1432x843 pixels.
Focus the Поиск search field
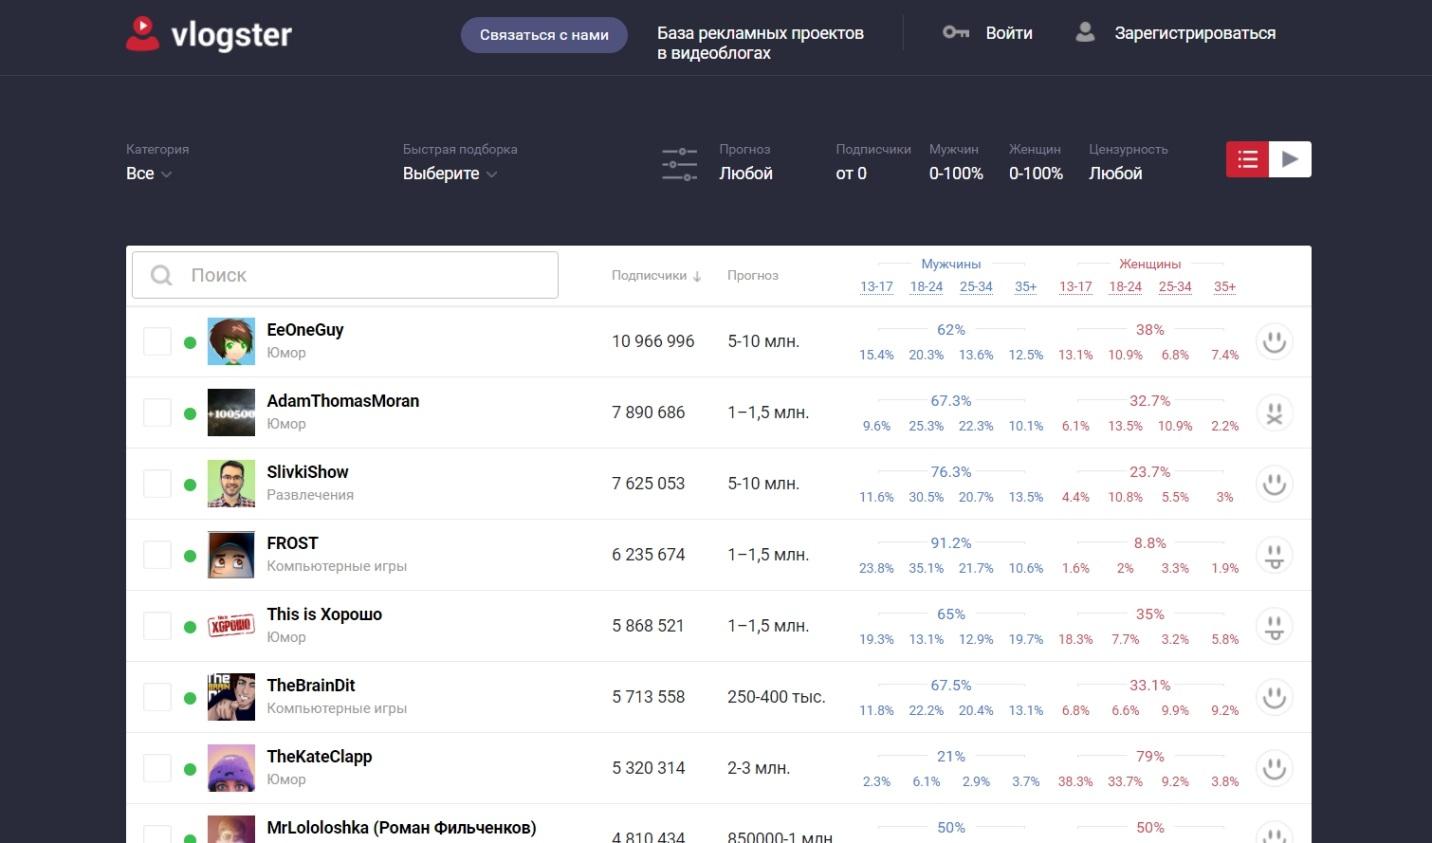tap(345, 275)
